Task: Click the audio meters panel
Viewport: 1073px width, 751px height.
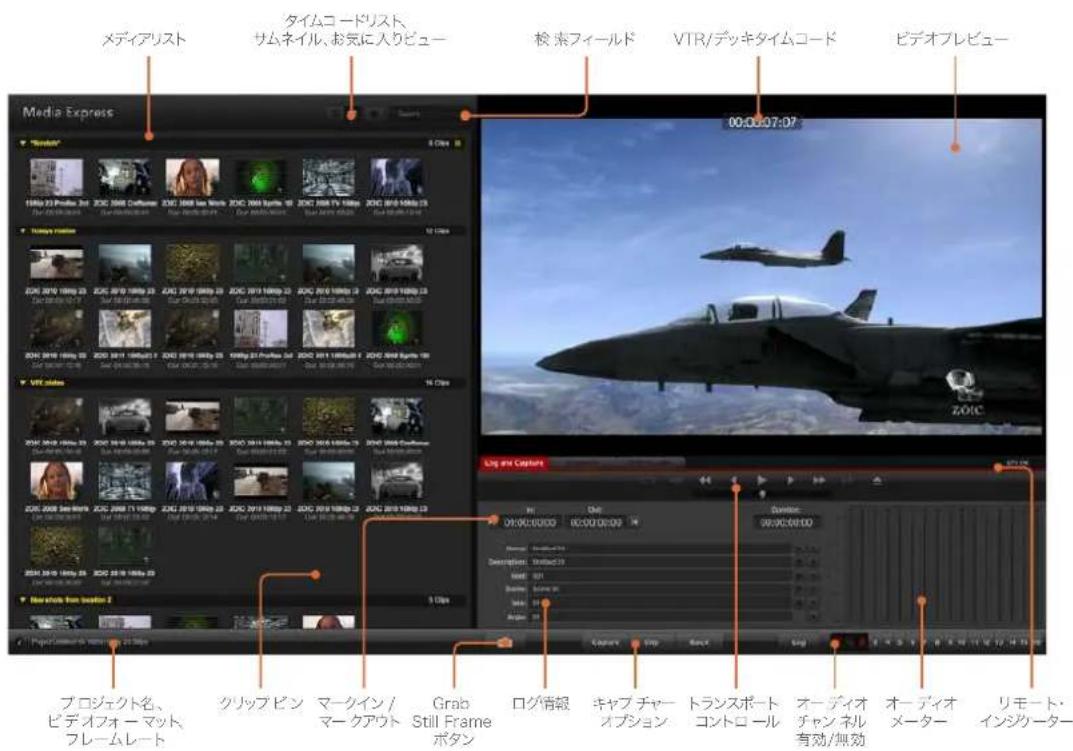Action: [941, 565]
